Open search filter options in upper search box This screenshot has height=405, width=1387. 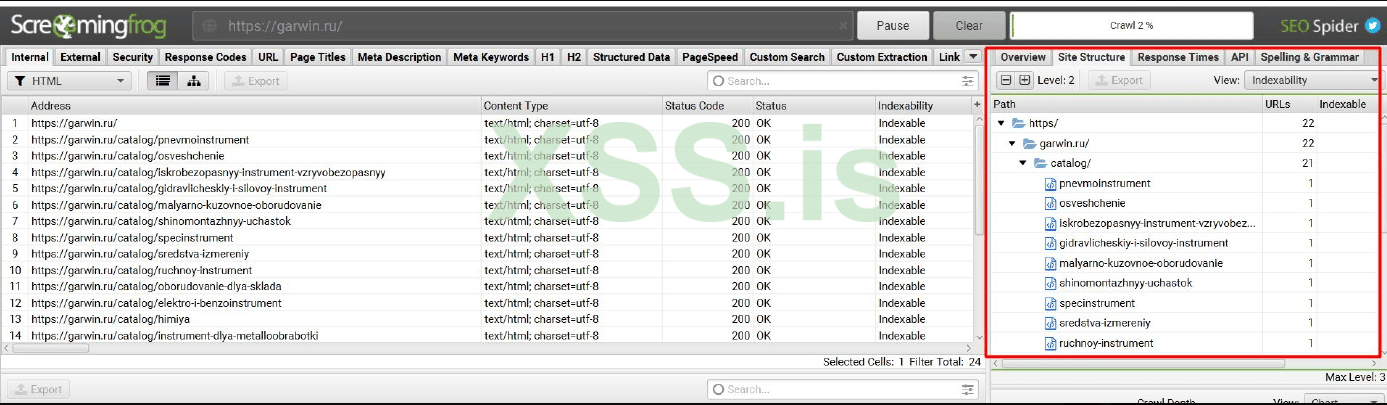point(968,81)
